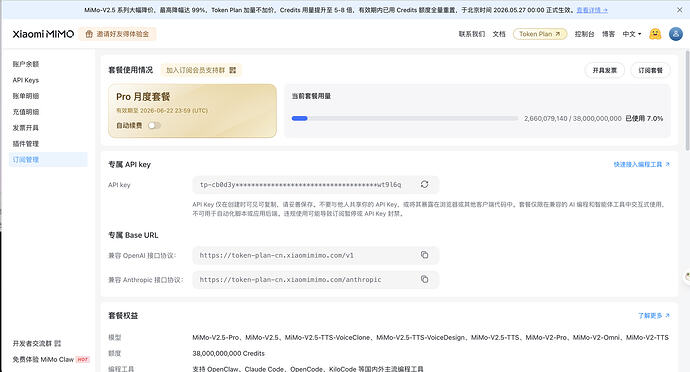Click the floating widget at the right edge
The height and width of the screenshot is (372, 690).
tap(687, 277)
